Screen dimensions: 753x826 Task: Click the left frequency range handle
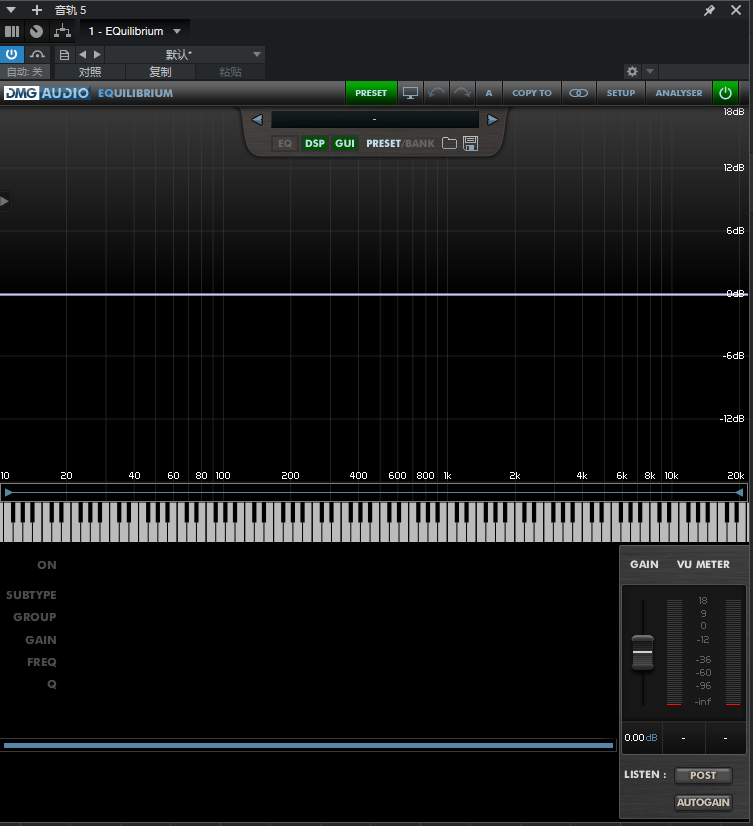pos(8,493)
